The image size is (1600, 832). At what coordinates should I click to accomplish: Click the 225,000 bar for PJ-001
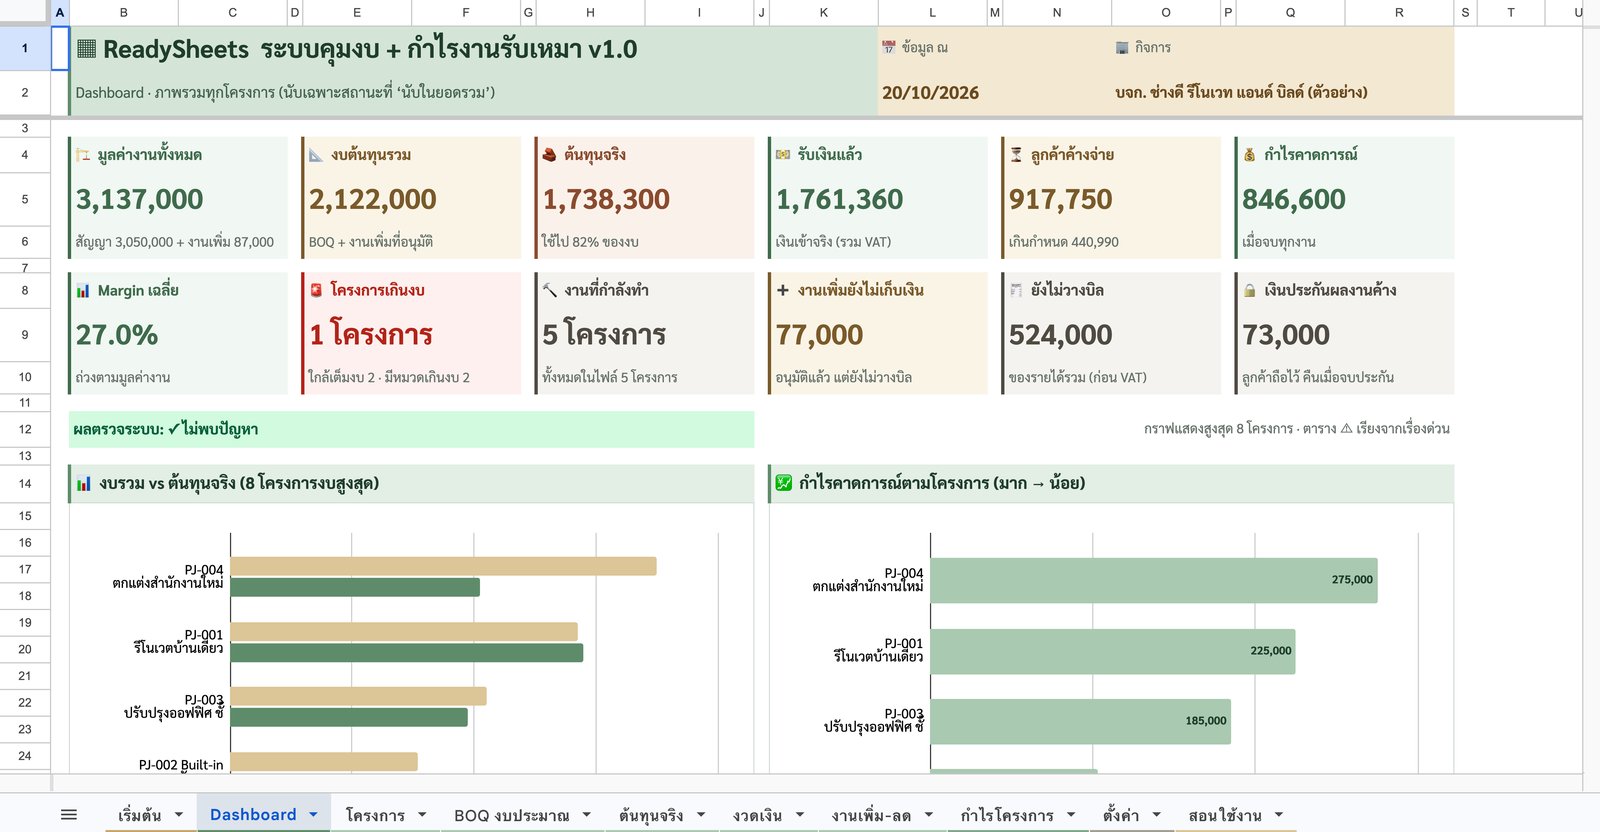1113,651
